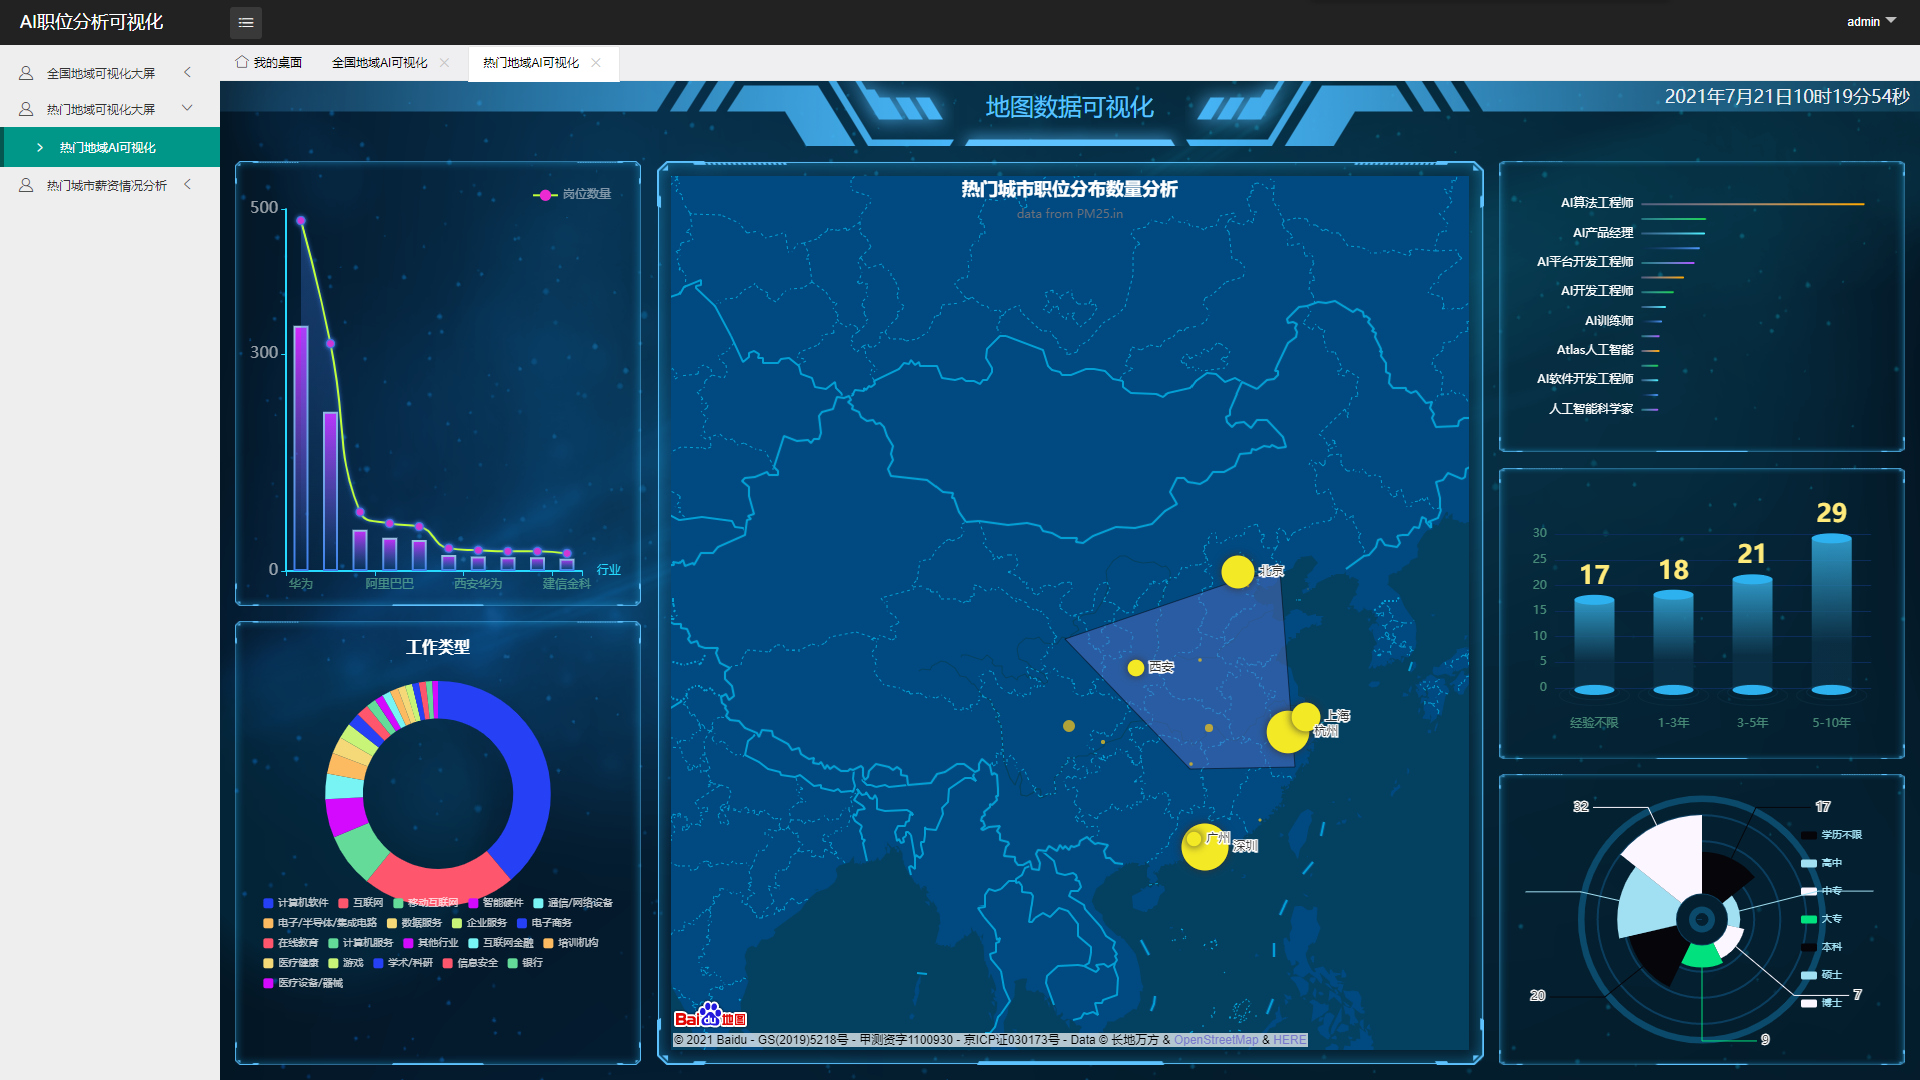1920x1080 pixels.
Task: Click the user icon beside 热门城市薪资情况分析
Action: pyautogui.click(x=26, y=185)
